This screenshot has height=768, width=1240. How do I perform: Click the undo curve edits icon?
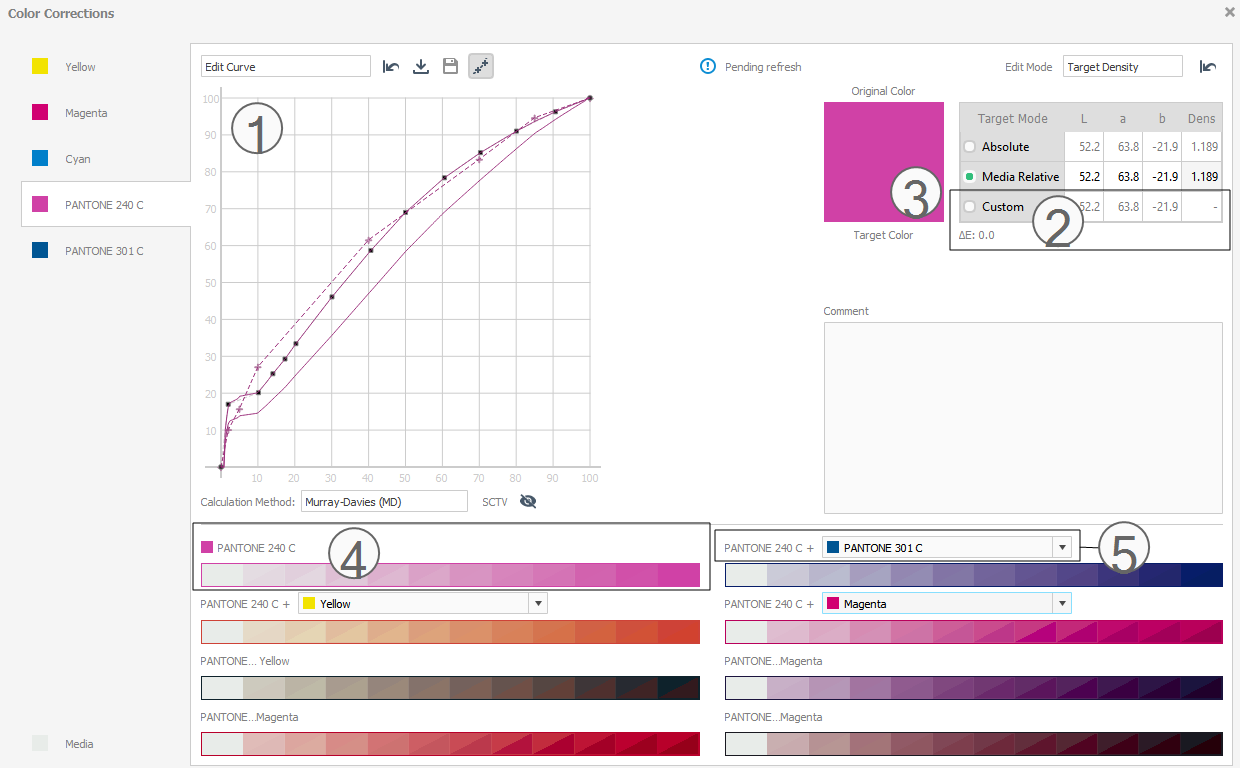tap(390, 65)
